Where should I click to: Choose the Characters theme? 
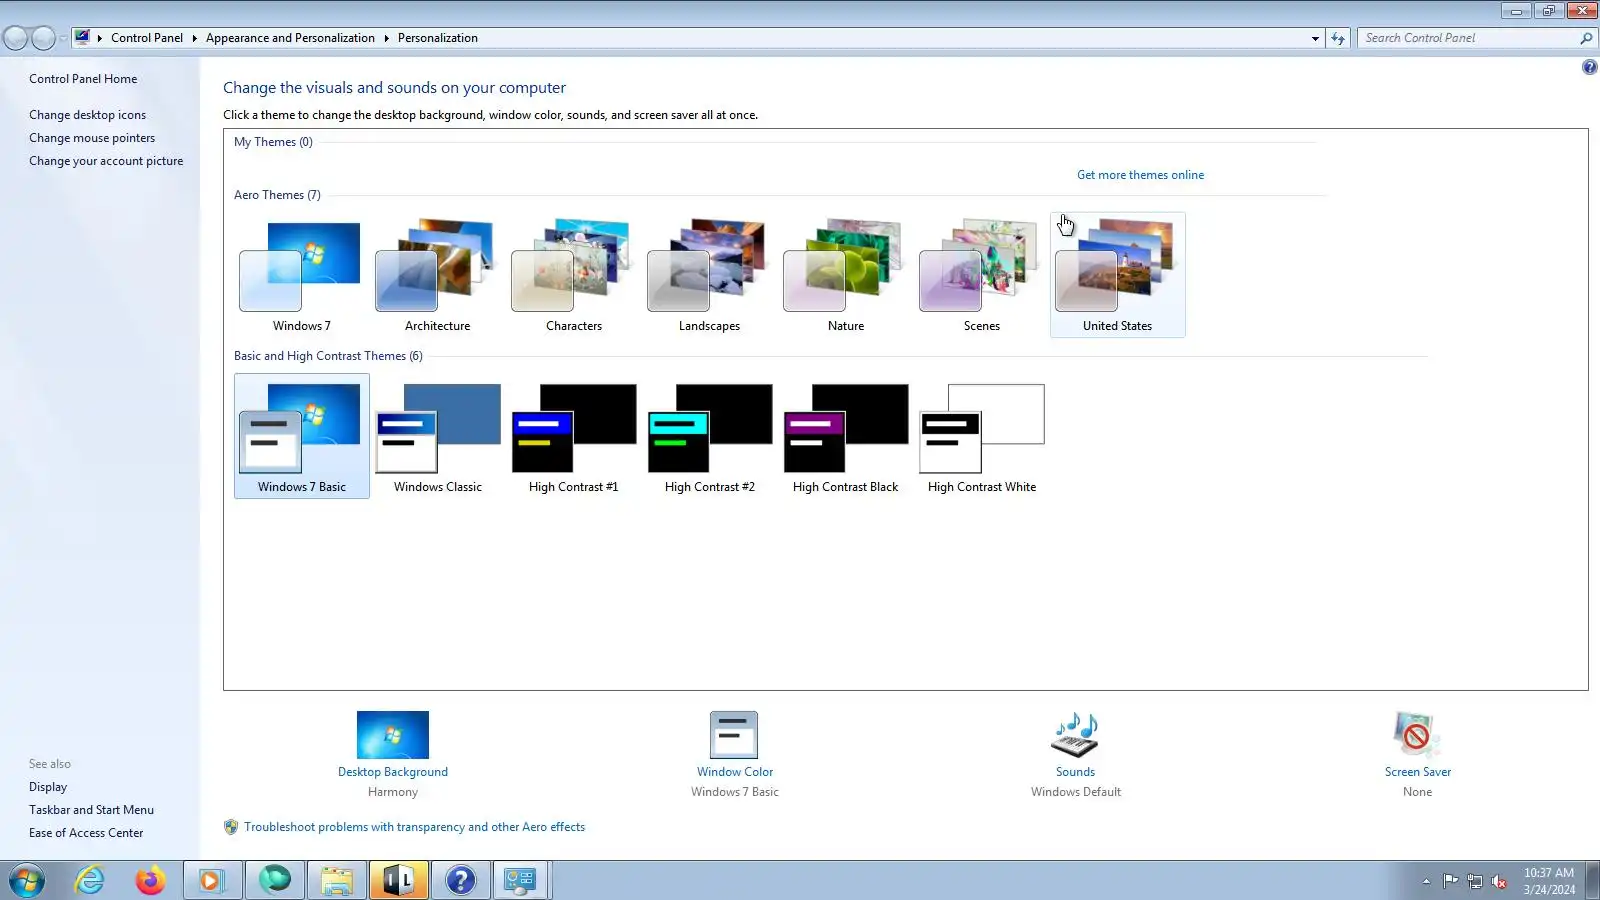pyautogui.click(x=573, y=275)
